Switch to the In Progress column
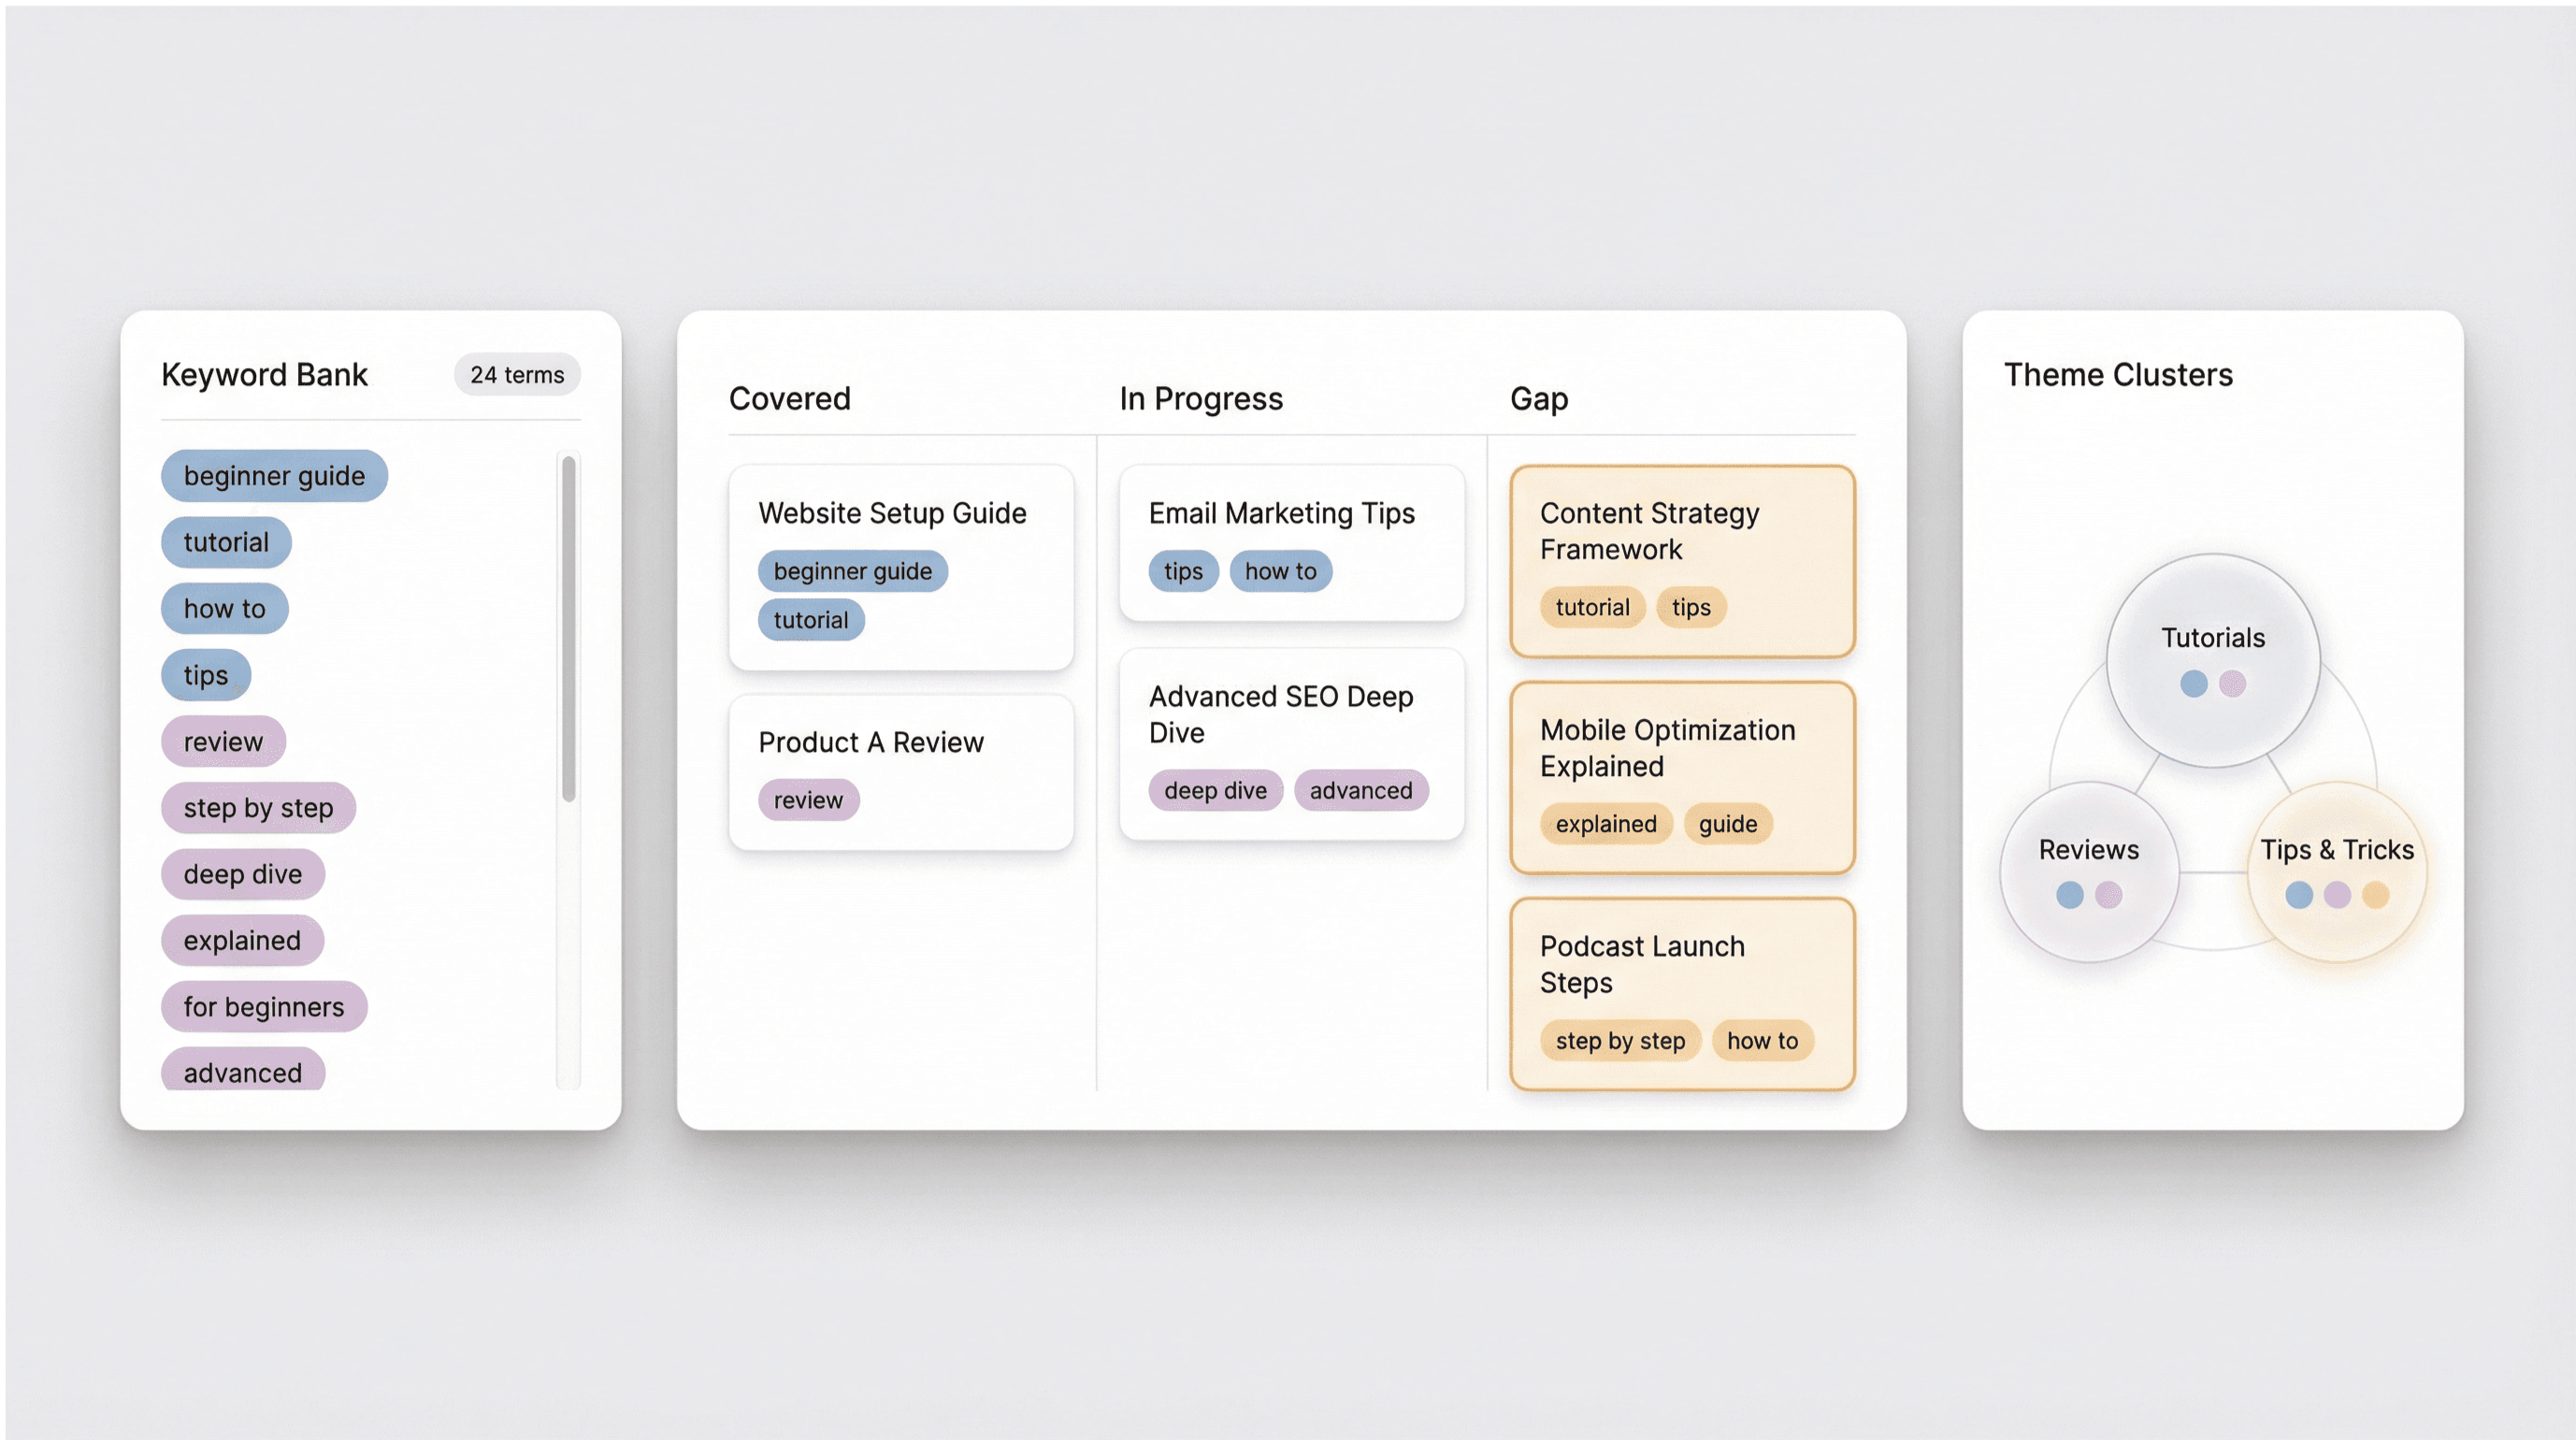The width and height of the screenshot is (2576, 1440). pos(1200,398)
